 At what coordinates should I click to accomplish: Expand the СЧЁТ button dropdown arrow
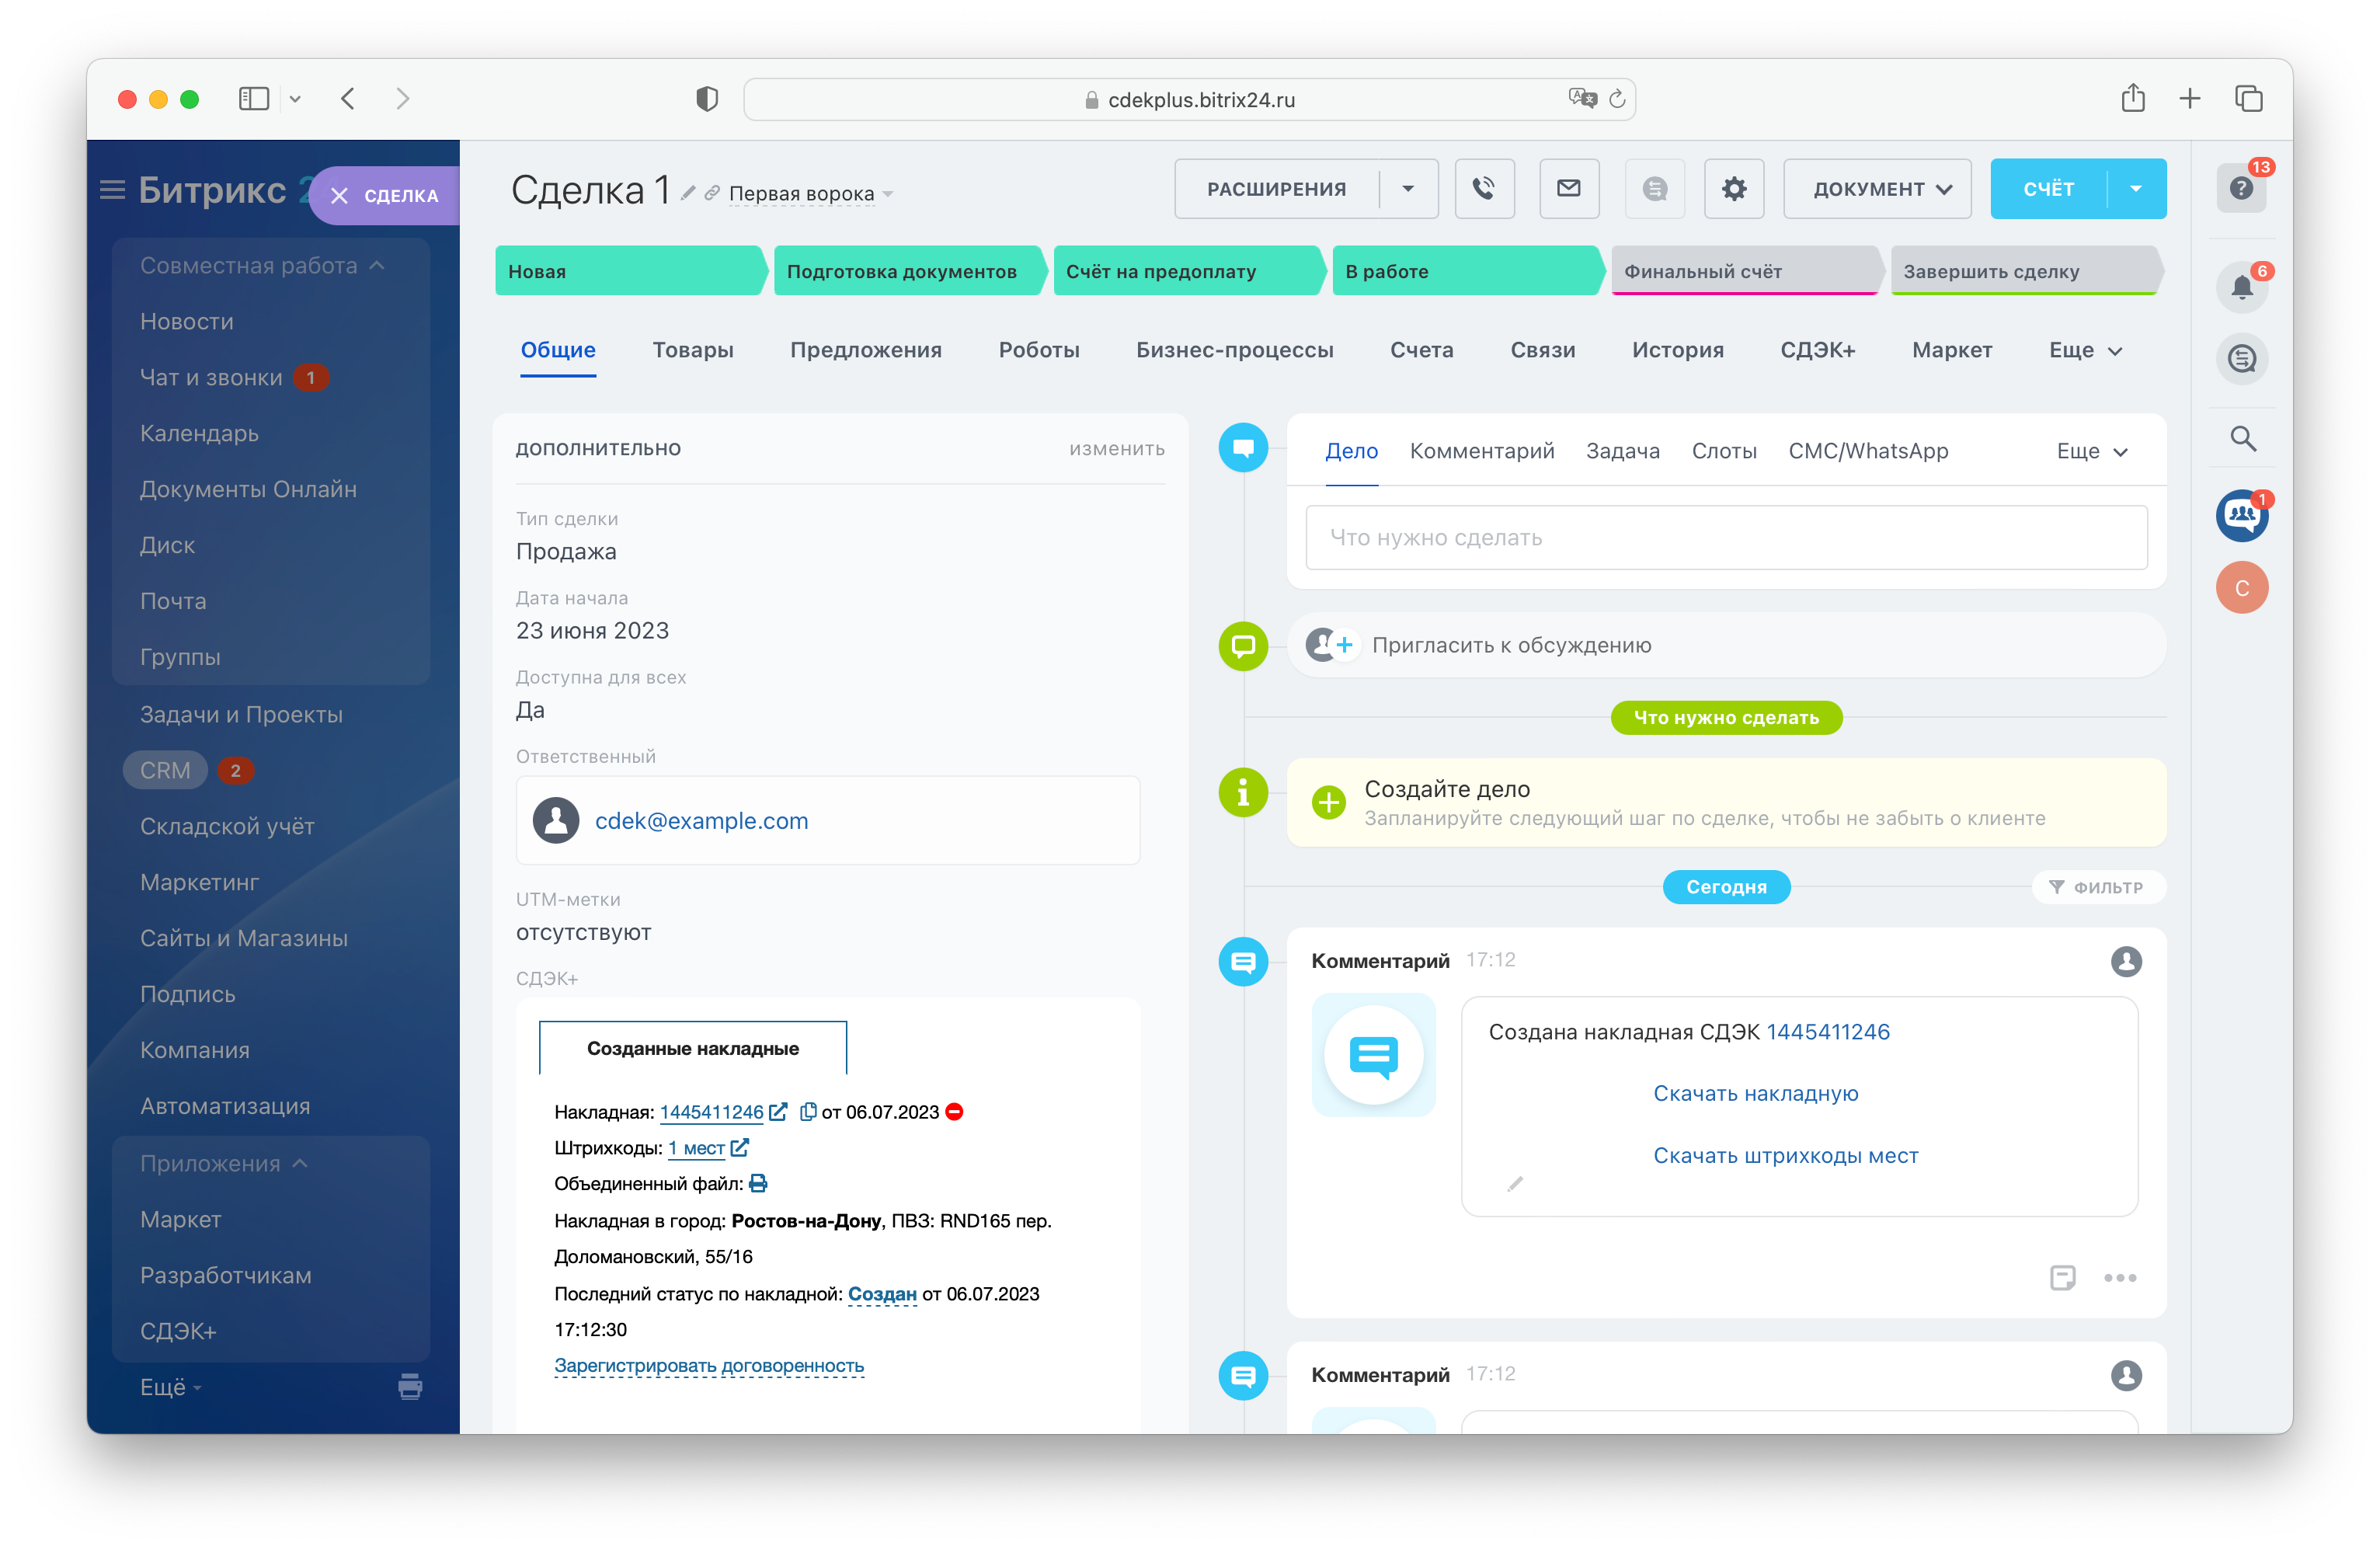click(2136, 188)
